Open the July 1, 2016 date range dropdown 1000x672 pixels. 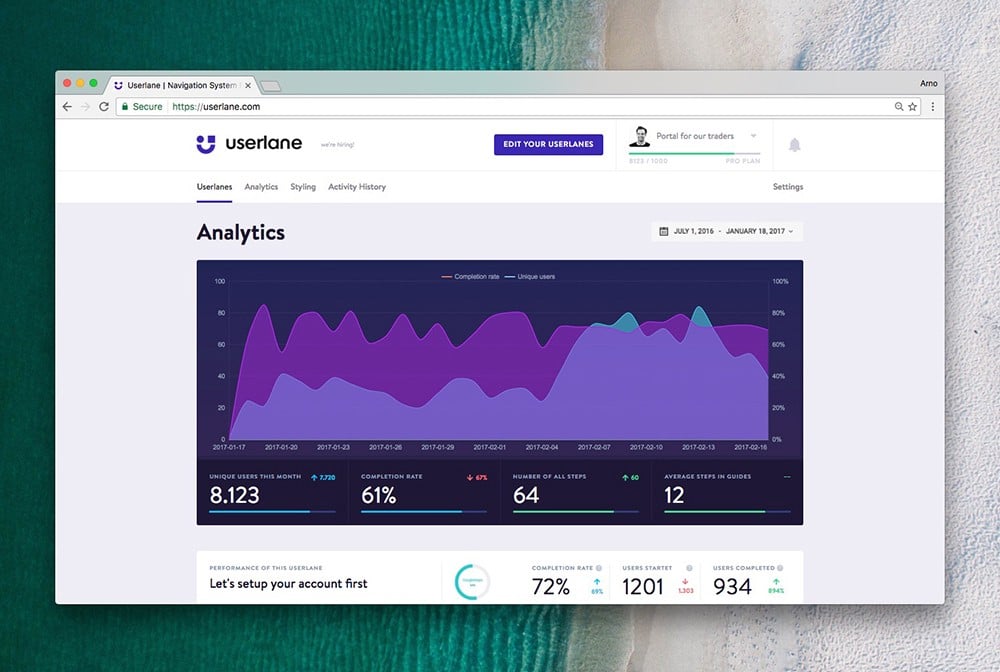(727, 231)
